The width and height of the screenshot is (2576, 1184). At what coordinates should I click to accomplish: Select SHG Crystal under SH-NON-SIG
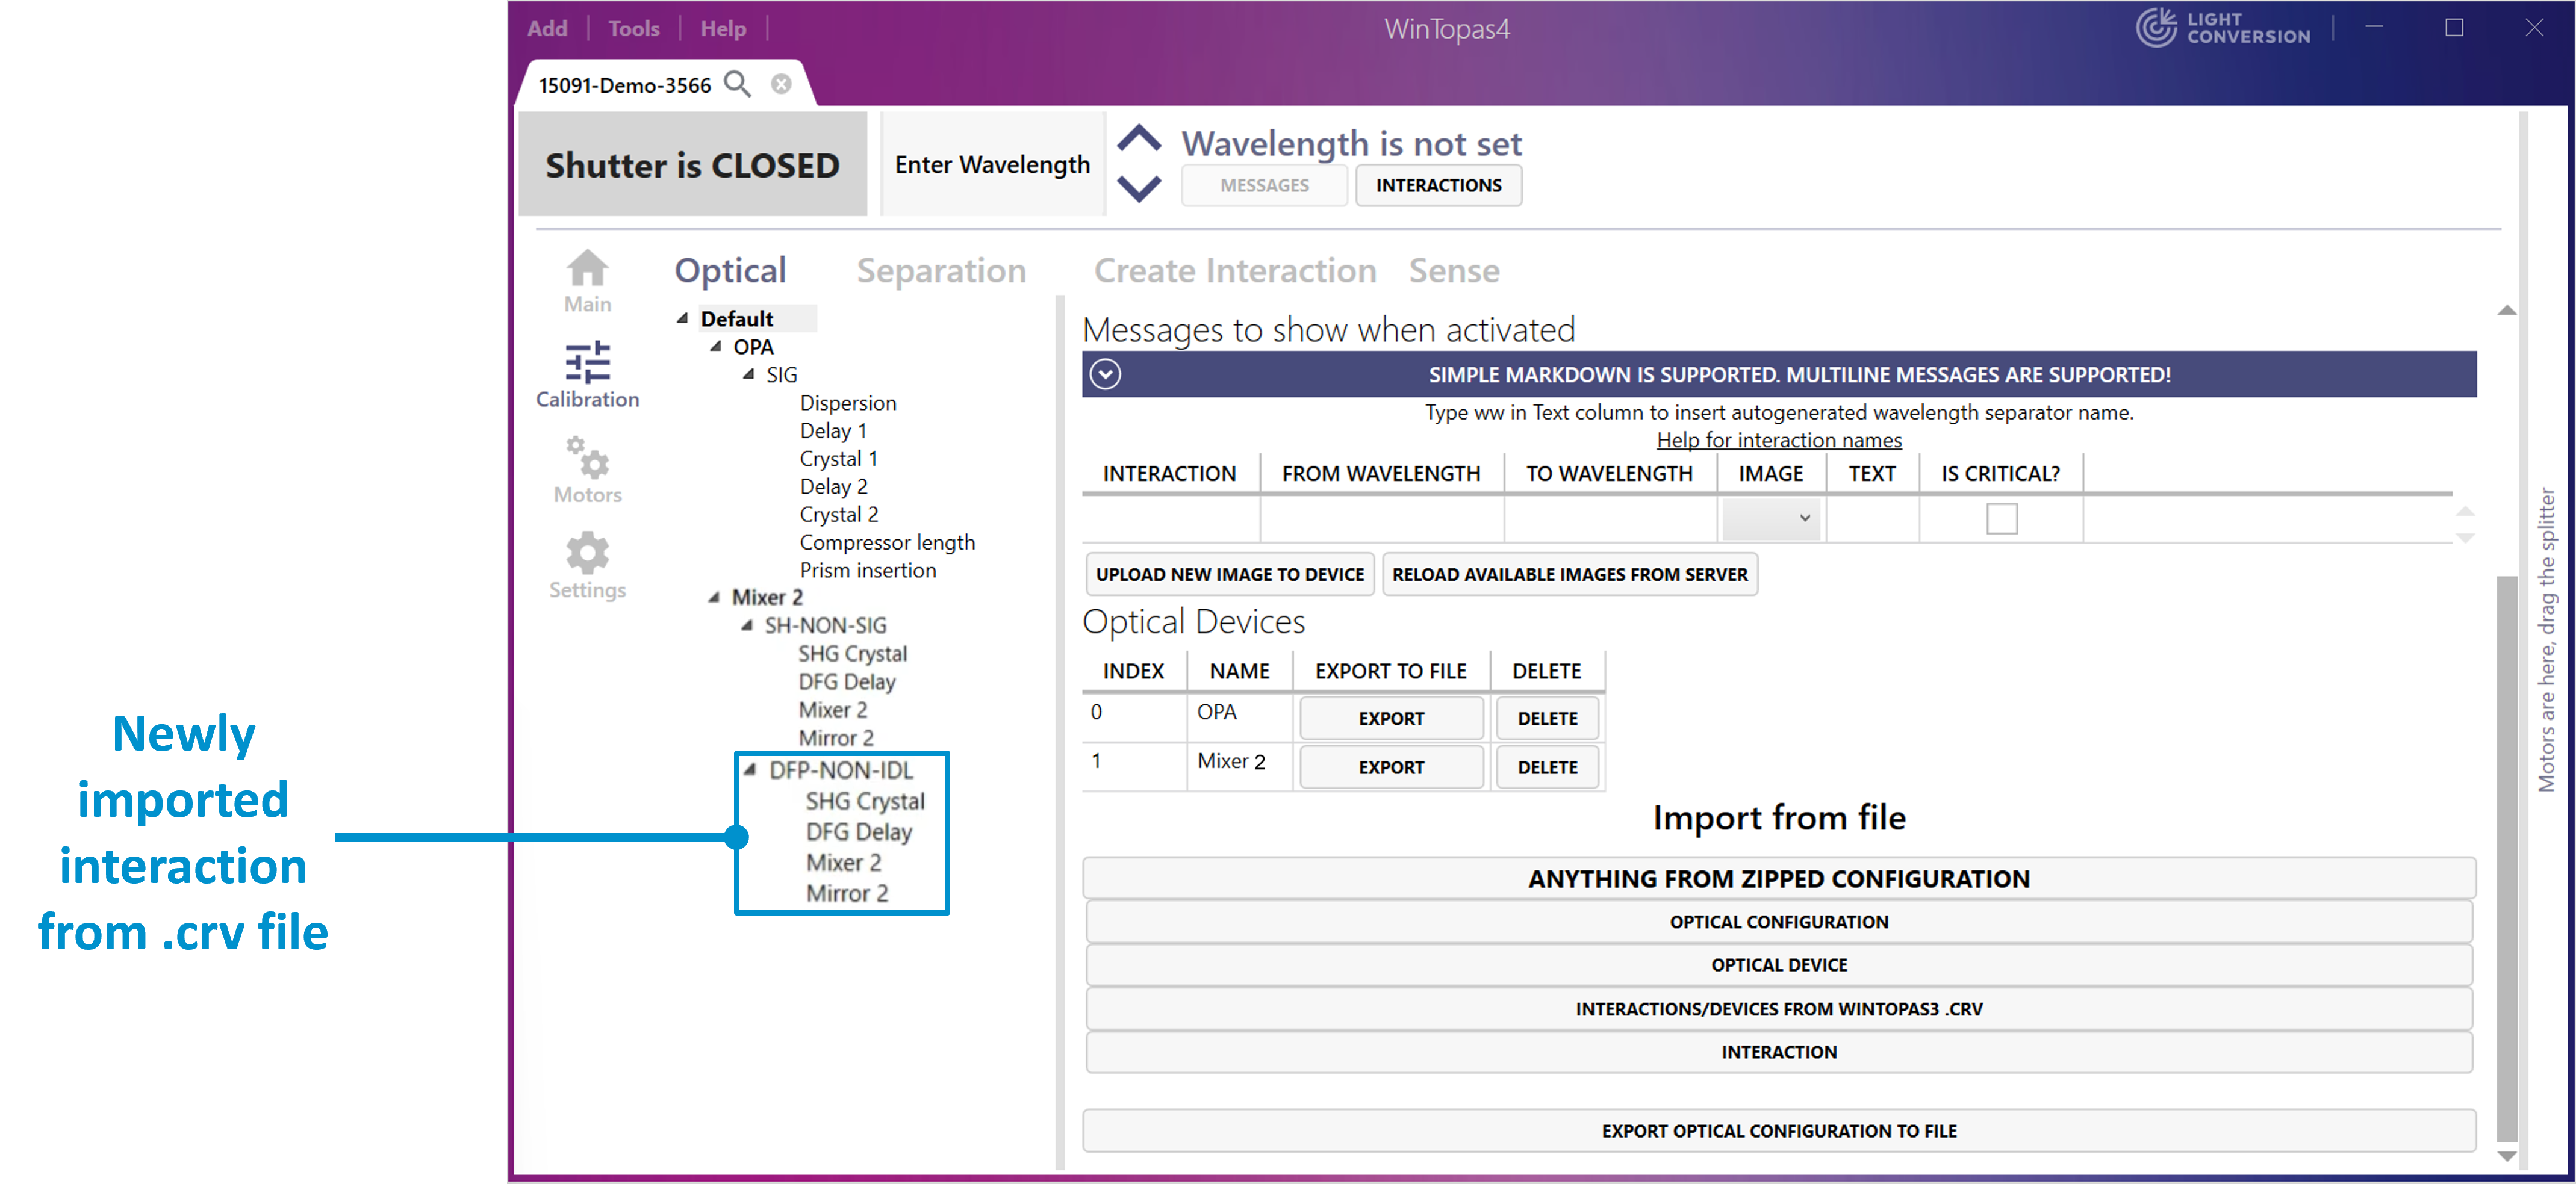coord(852,653)
